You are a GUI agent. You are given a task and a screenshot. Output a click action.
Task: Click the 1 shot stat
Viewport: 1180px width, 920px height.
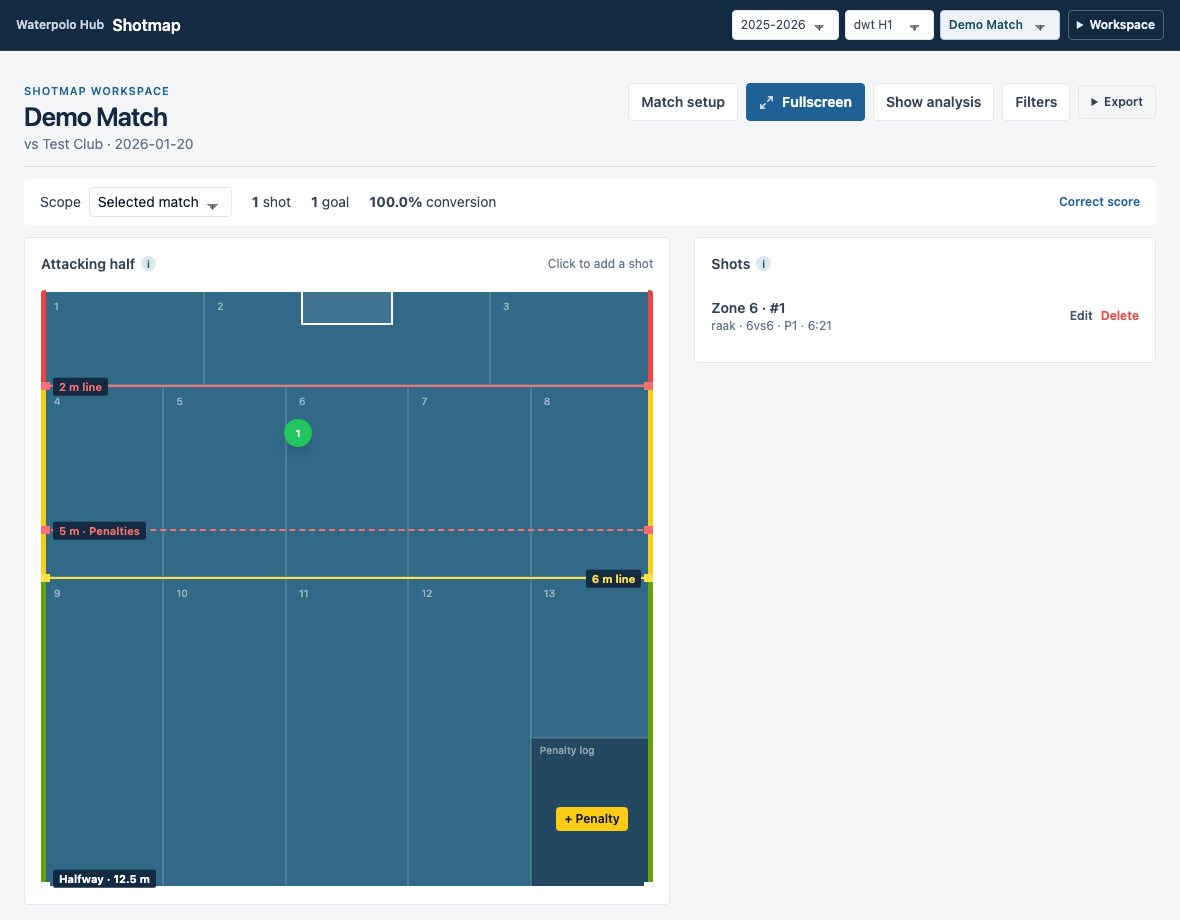pyautogui.click(x=271, y=202)
